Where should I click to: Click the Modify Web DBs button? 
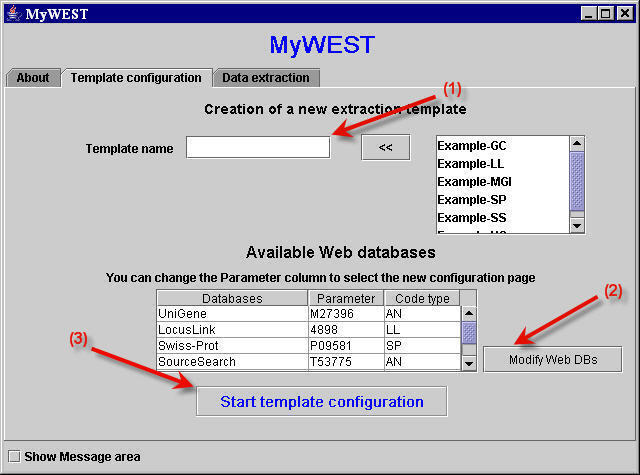click(553, 360)
